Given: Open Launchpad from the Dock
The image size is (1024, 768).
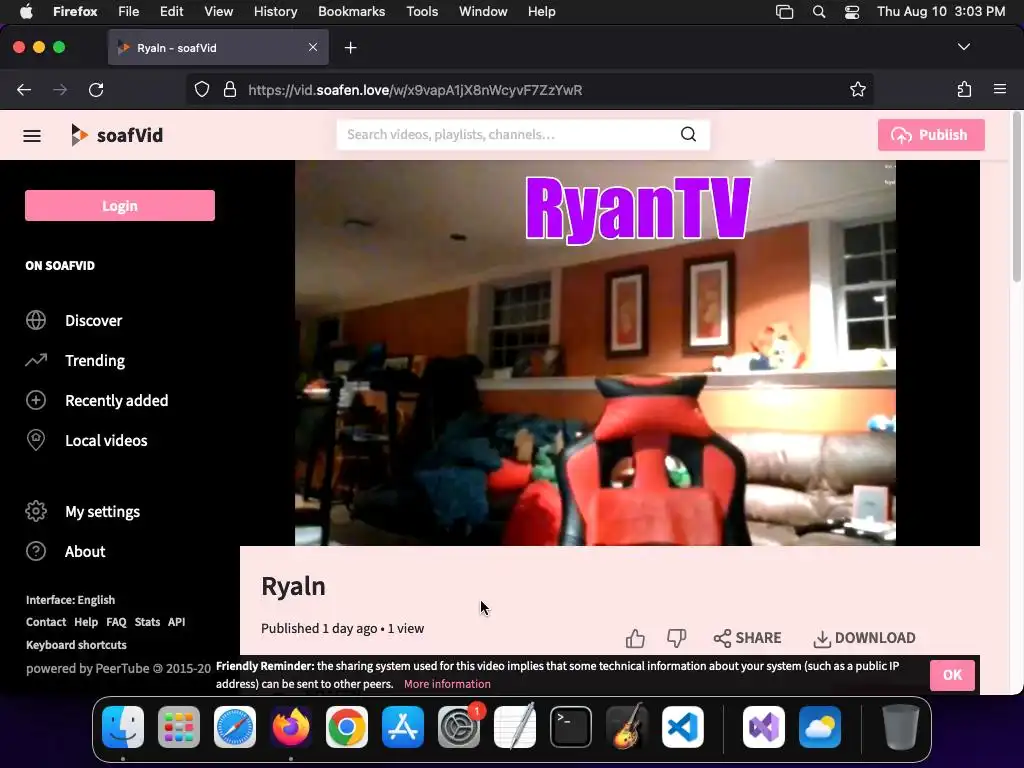Looking at the screenshot, I should point(179,727).
